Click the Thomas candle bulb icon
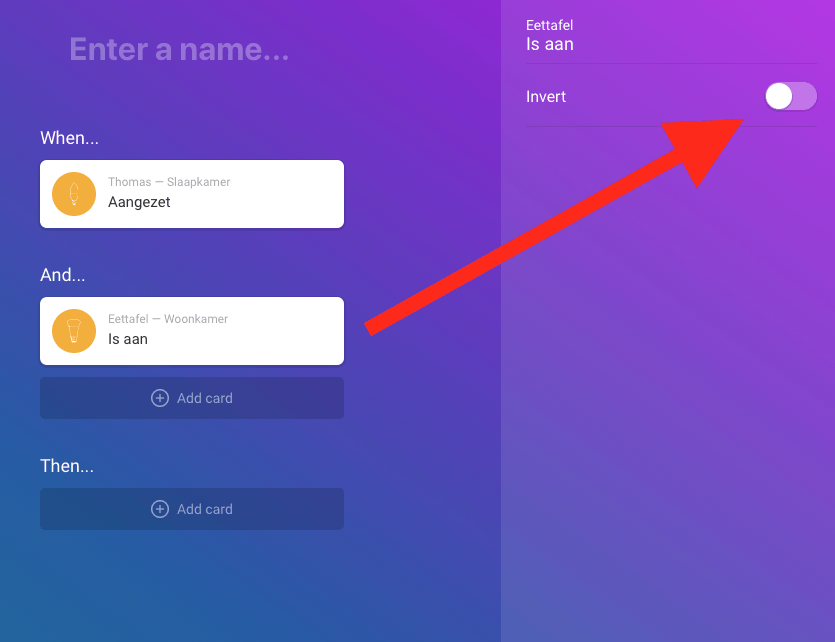 click(x=74, y=194)
